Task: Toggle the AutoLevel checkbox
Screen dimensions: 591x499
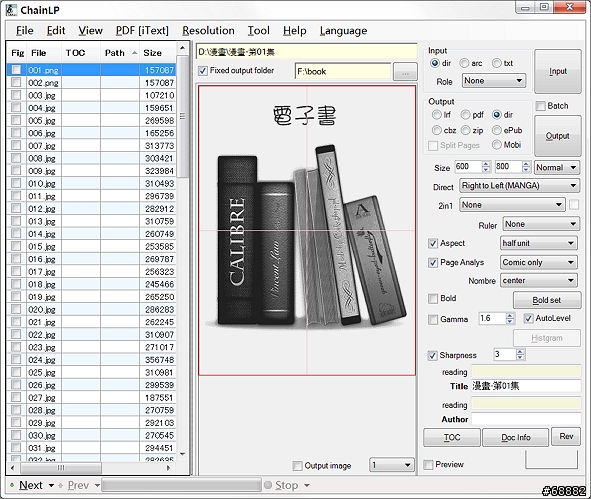Action: (528, 318)
